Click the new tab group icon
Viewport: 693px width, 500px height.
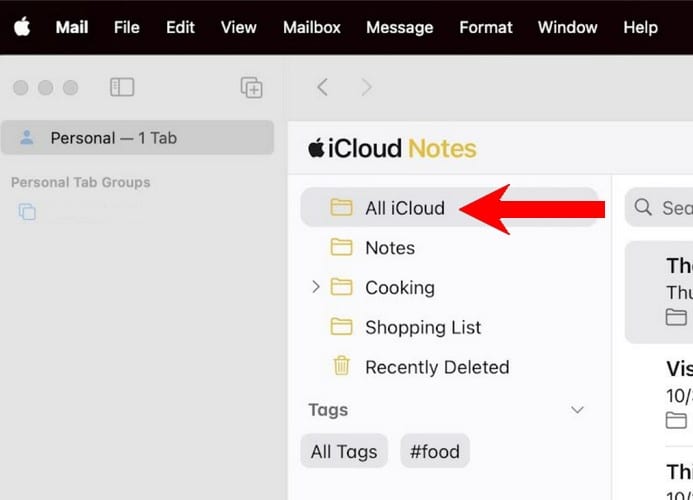point(252,88)
